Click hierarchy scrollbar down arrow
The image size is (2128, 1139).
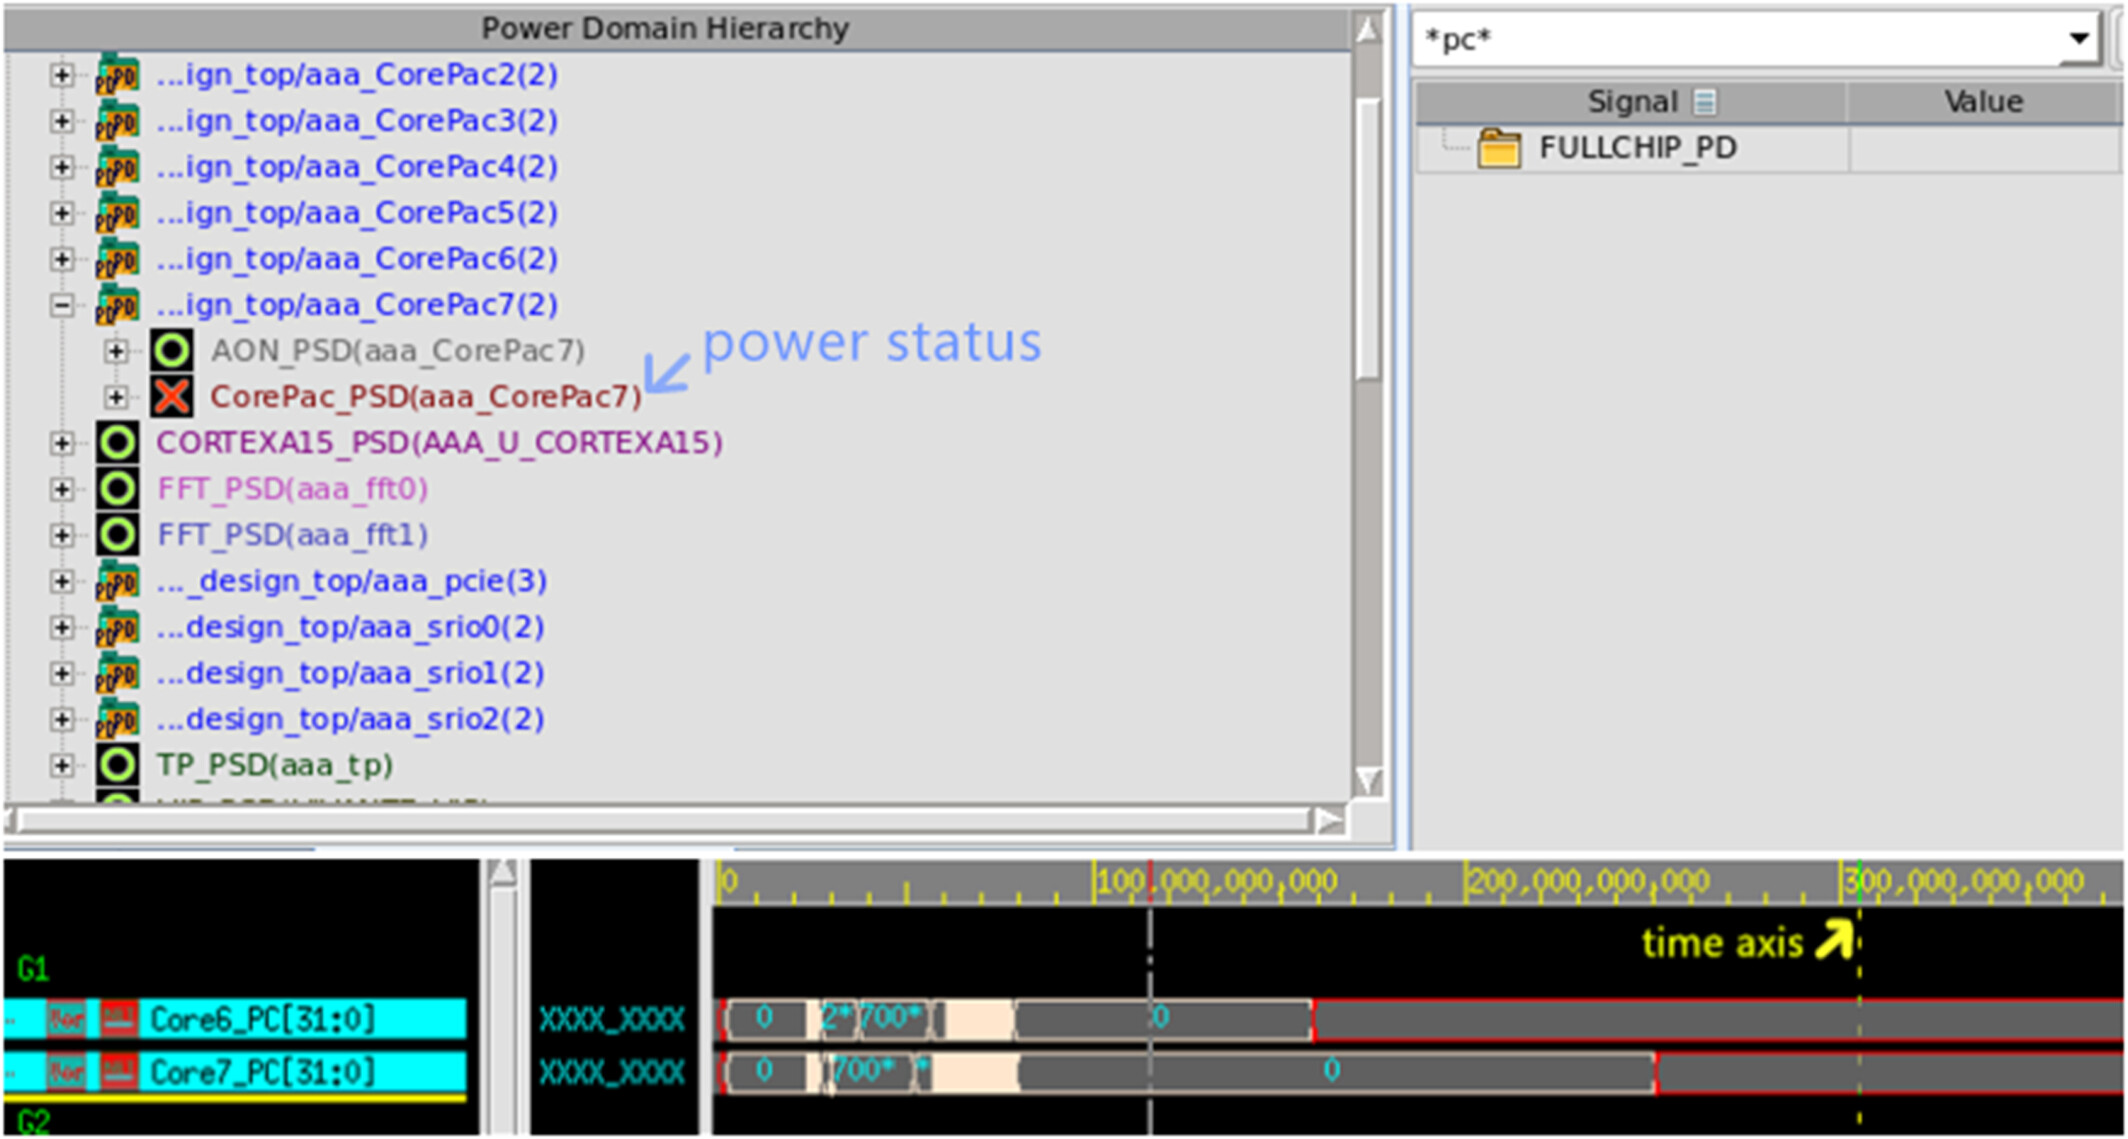click(1368, 781)
